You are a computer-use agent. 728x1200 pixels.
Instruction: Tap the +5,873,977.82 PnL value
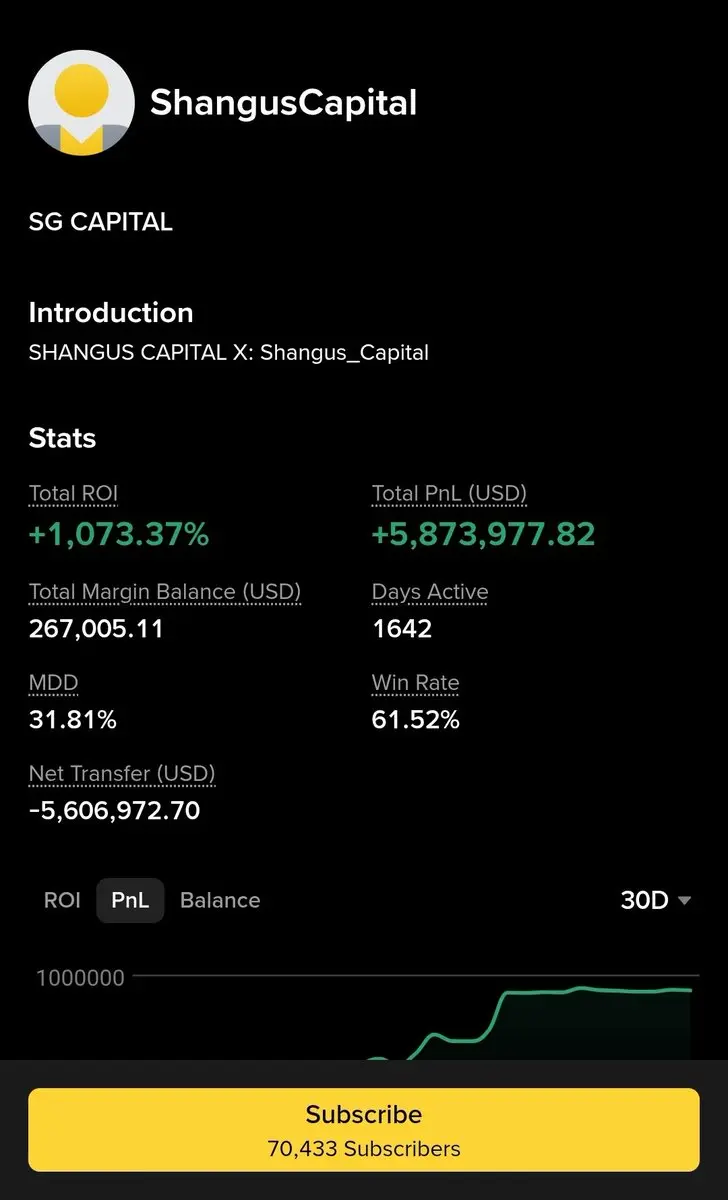point(483,534)
